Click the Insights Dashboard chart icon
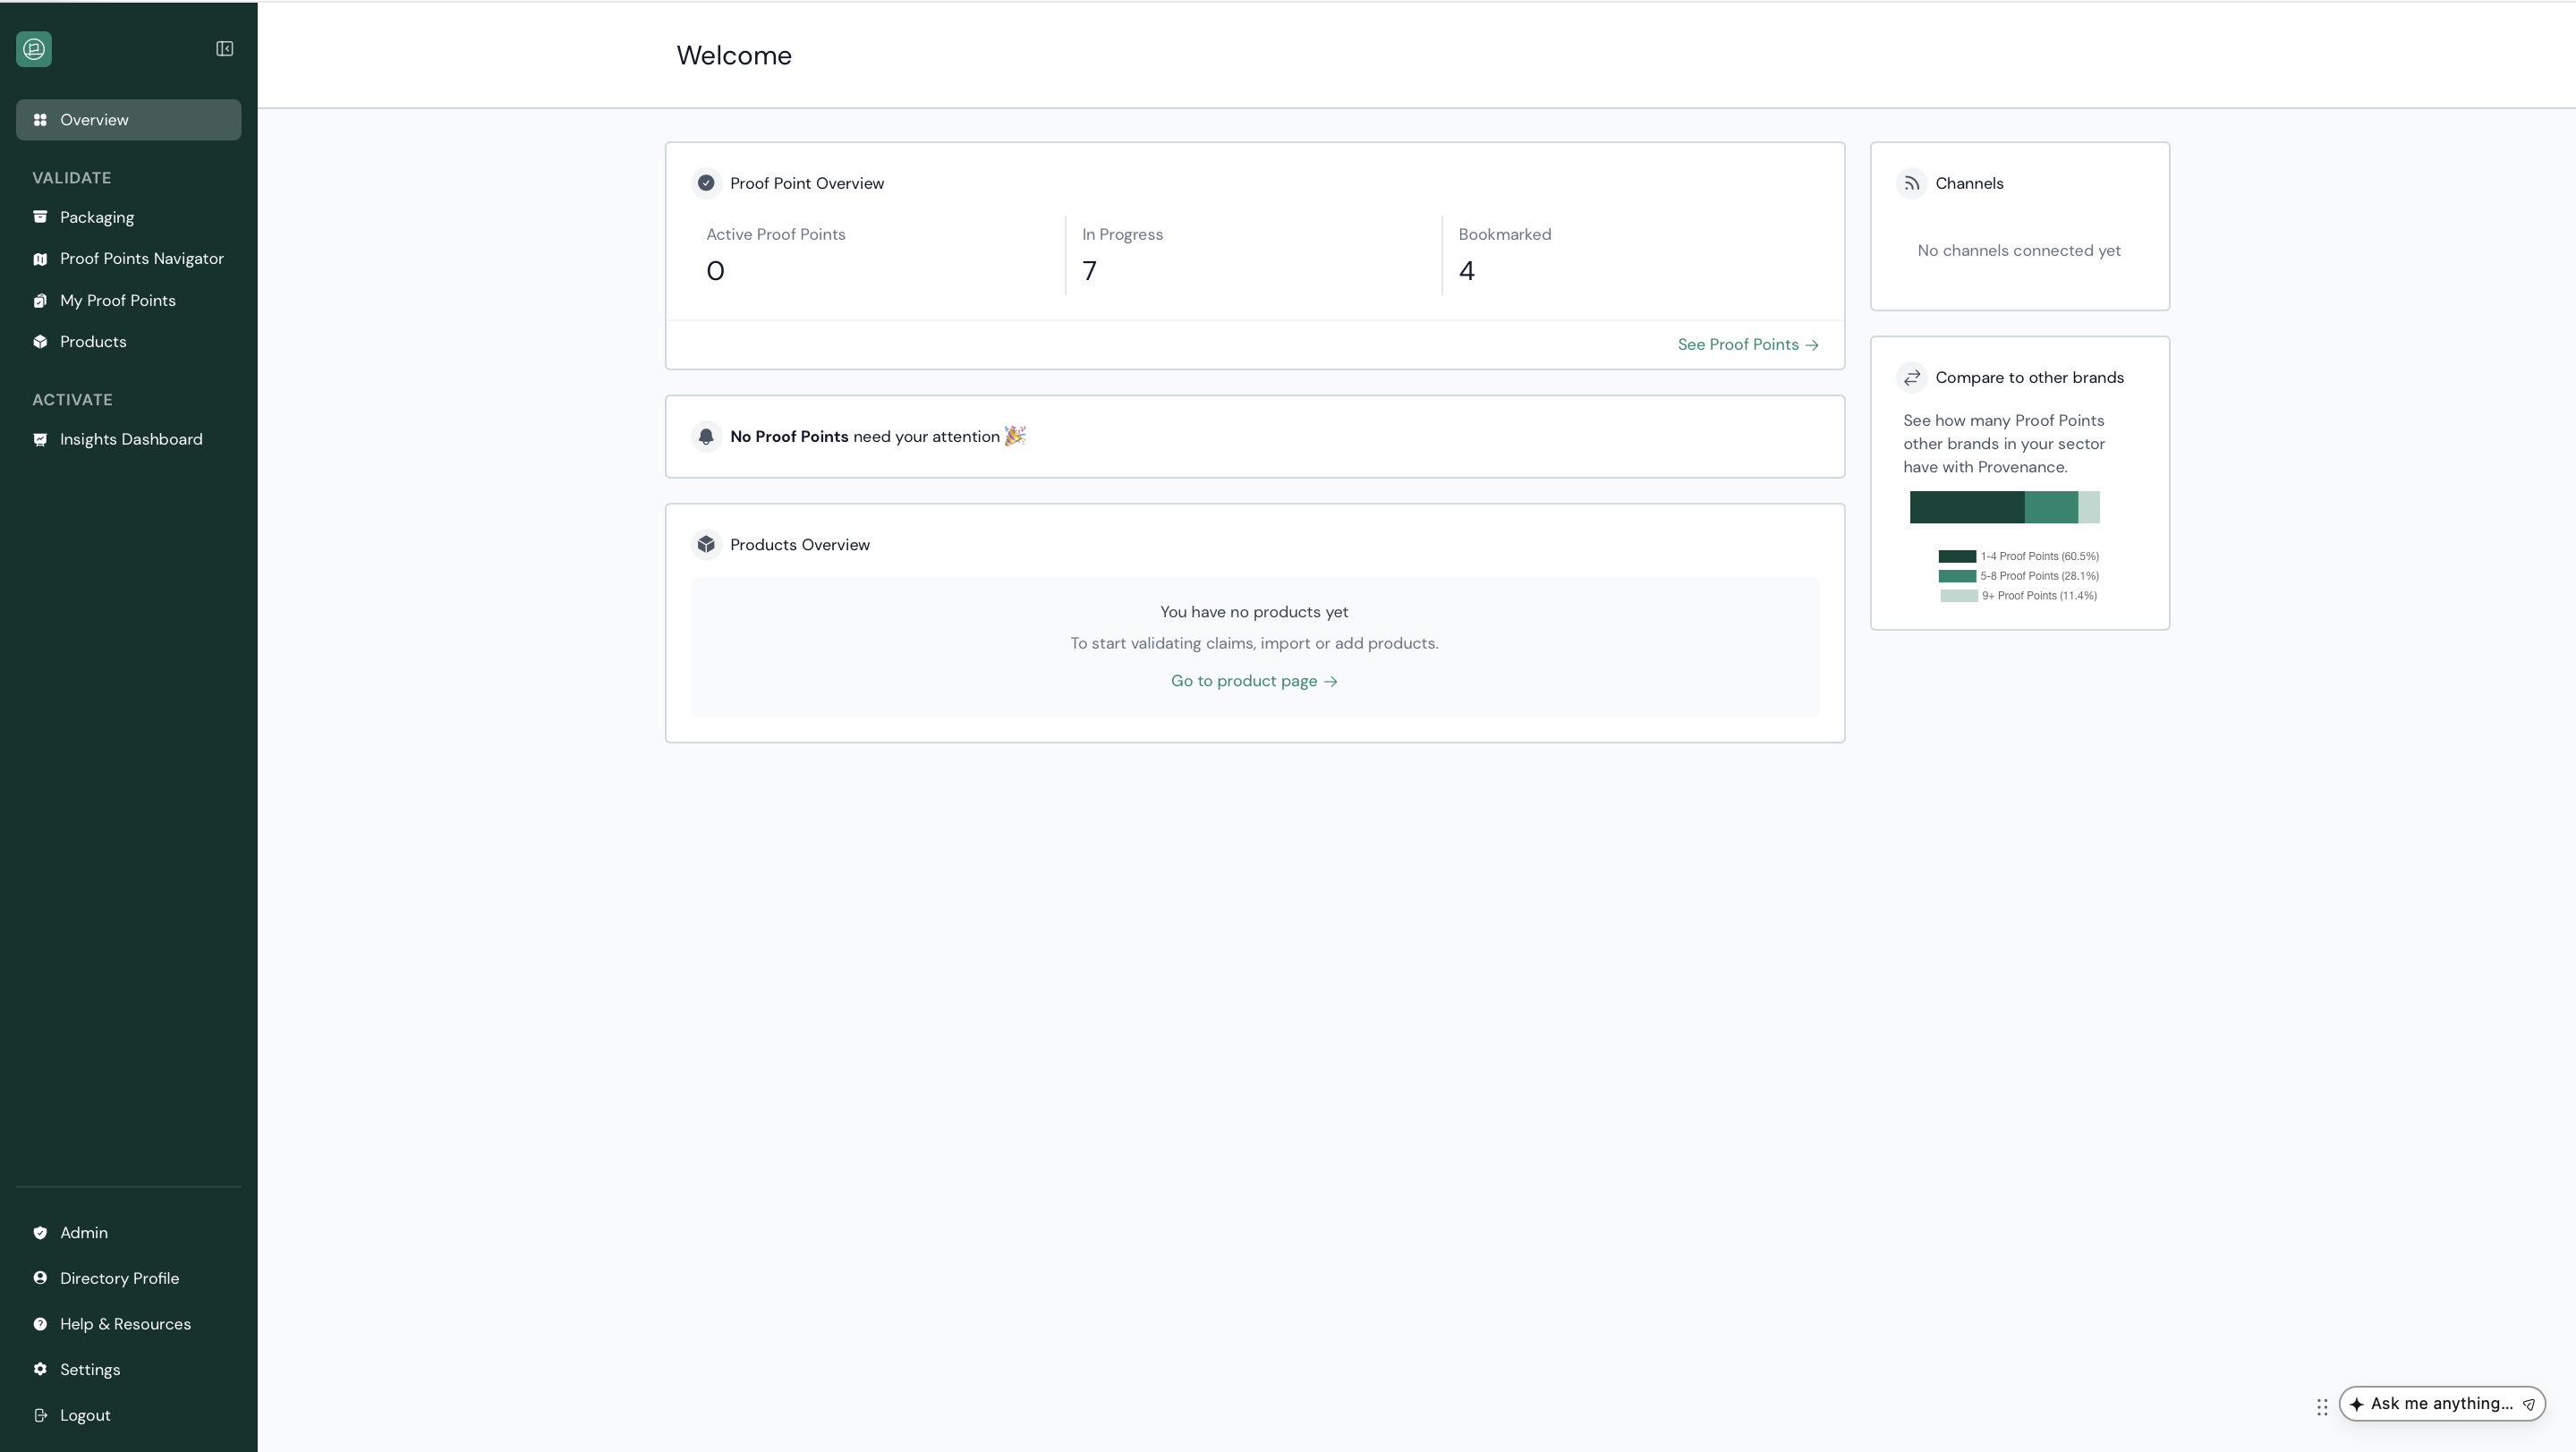 [x=40, y=440]
